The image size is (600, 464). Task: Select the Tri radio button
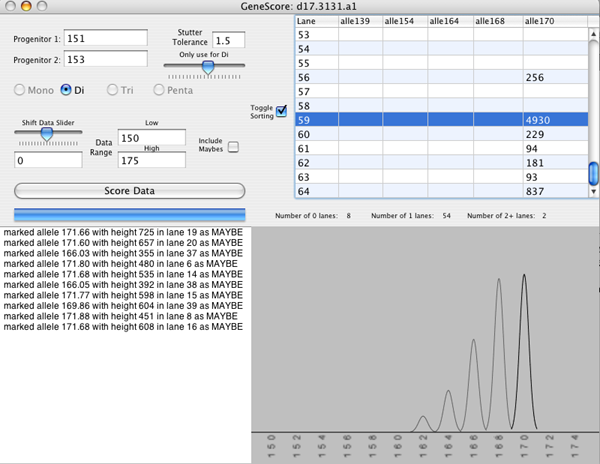112,90
